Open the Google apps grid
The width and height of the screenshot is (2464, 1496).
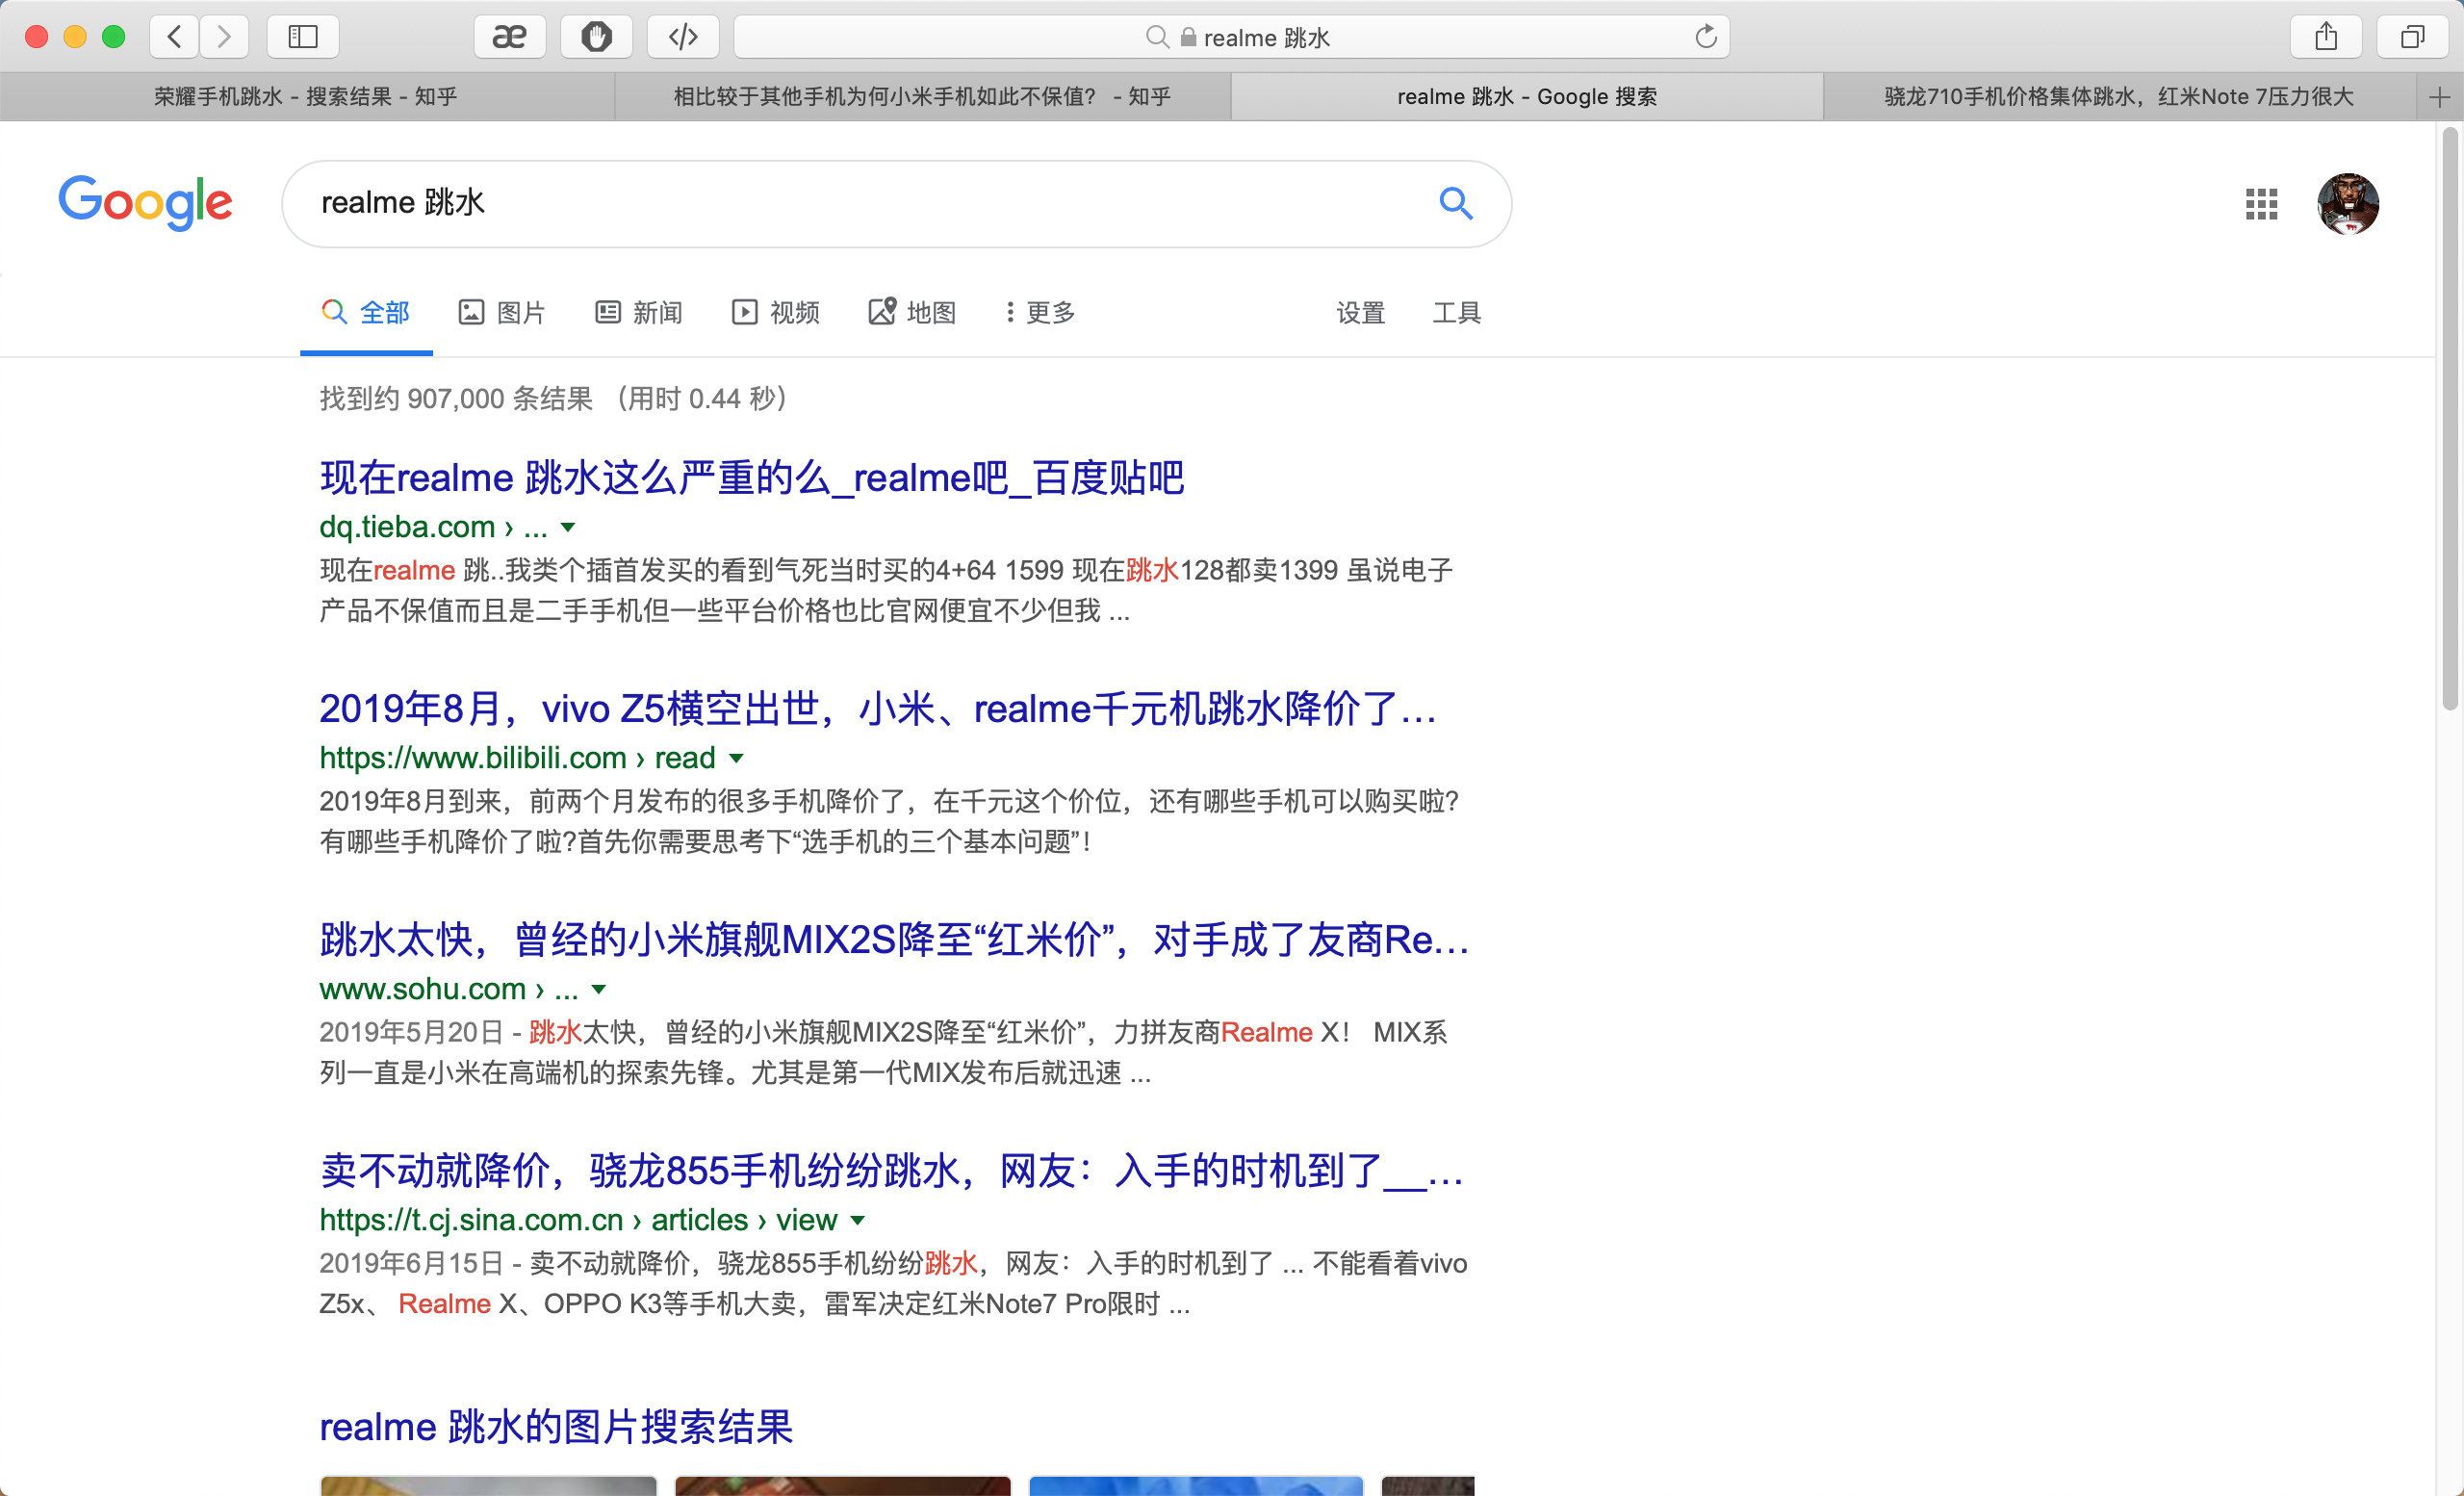[x=2261, y=204]
